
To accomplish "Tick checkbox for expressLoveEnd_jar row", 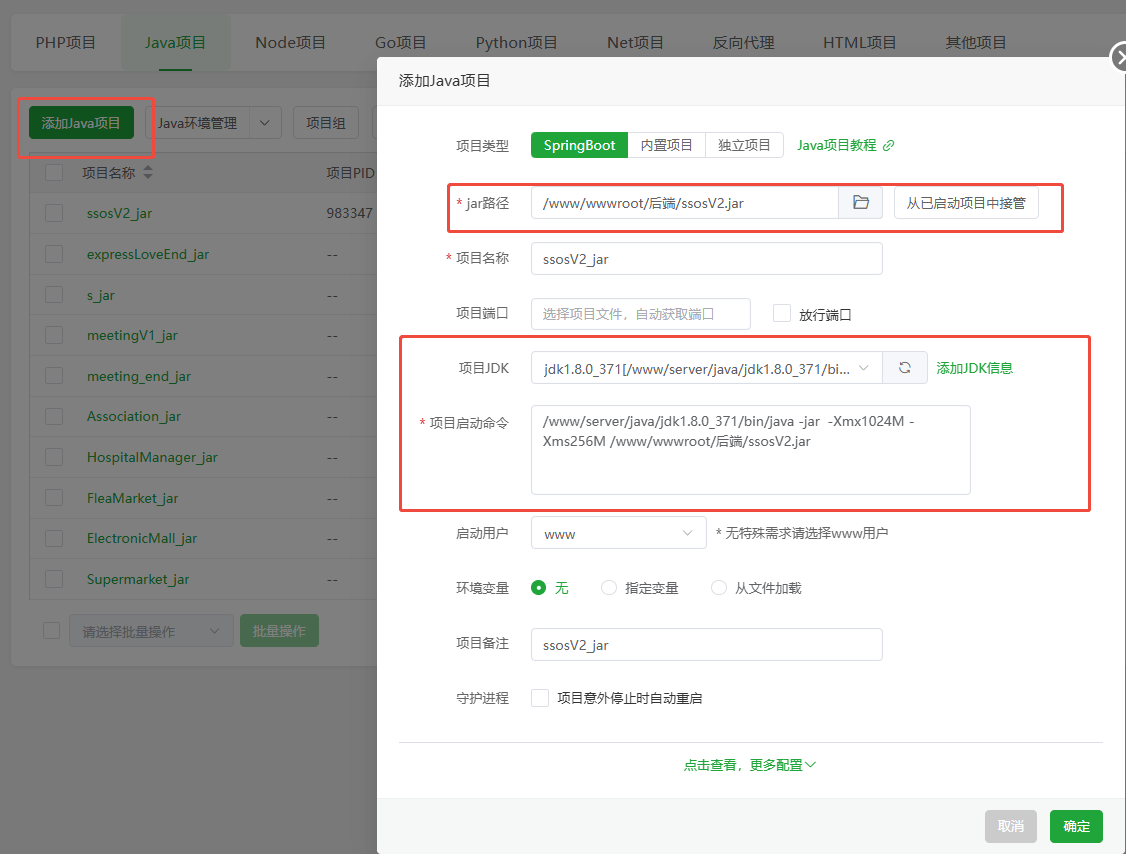I will 54,254.
